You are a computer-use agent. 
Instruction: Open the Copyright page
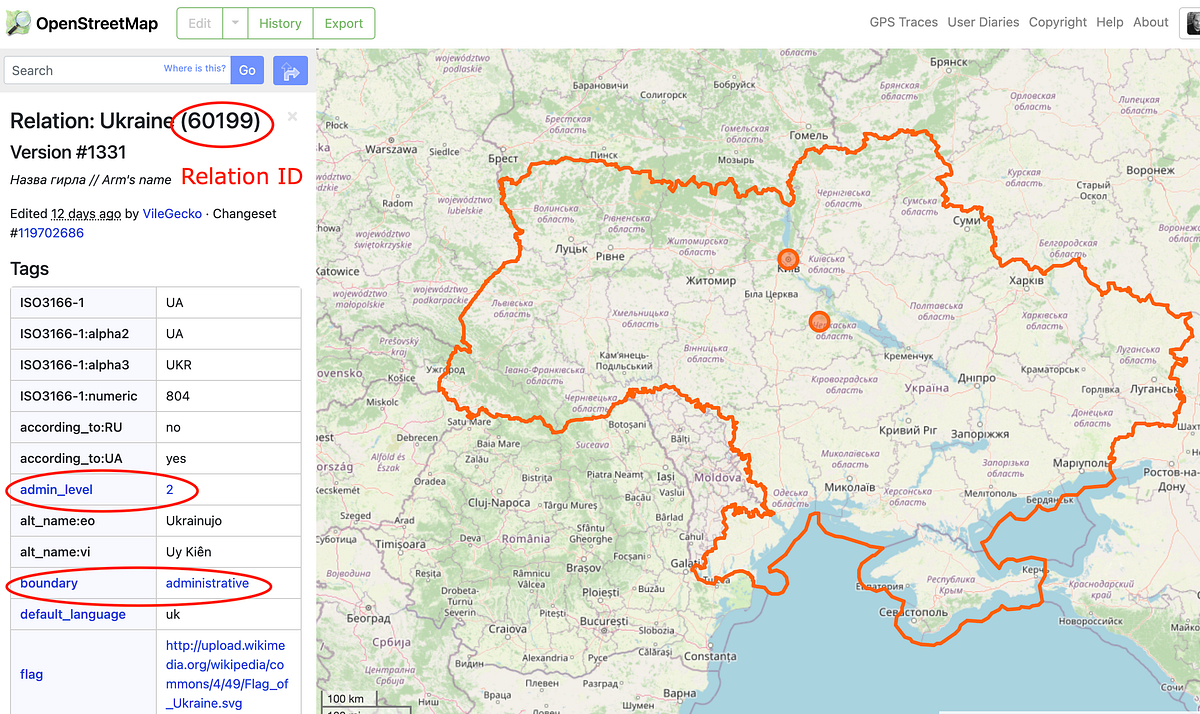pyautogui.click(x=1057, y=22)
